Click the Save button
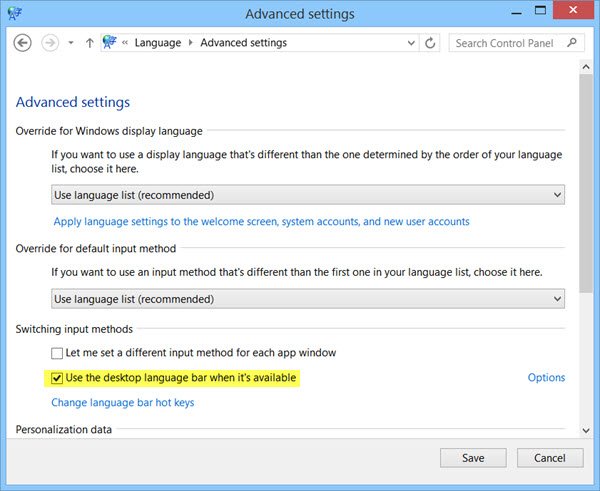The image size is (600, 491). click(473, 458)
